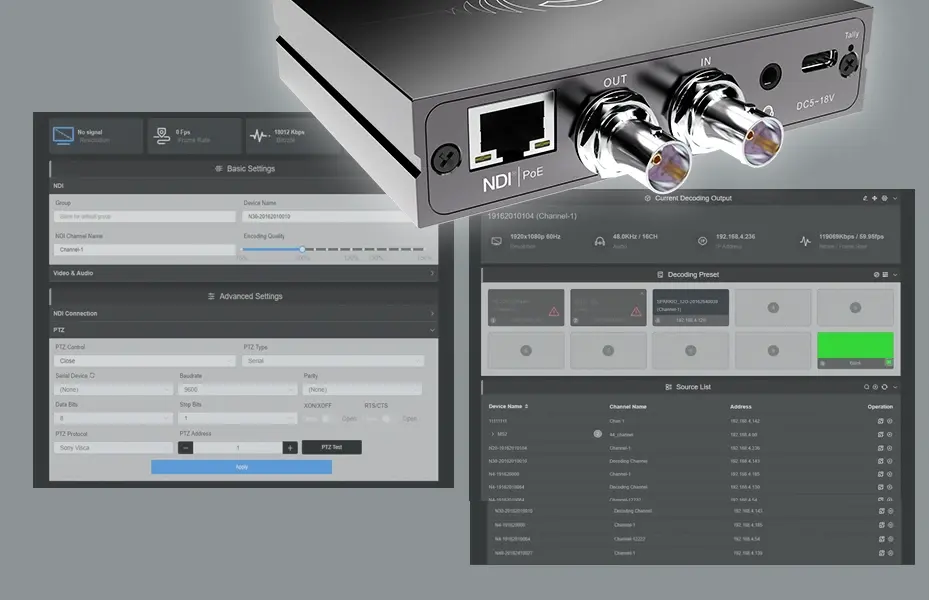This screenshot has width=929, height=600.
Task: Collapse the Decoding Preset panel chevron
Action: point(895,275)
